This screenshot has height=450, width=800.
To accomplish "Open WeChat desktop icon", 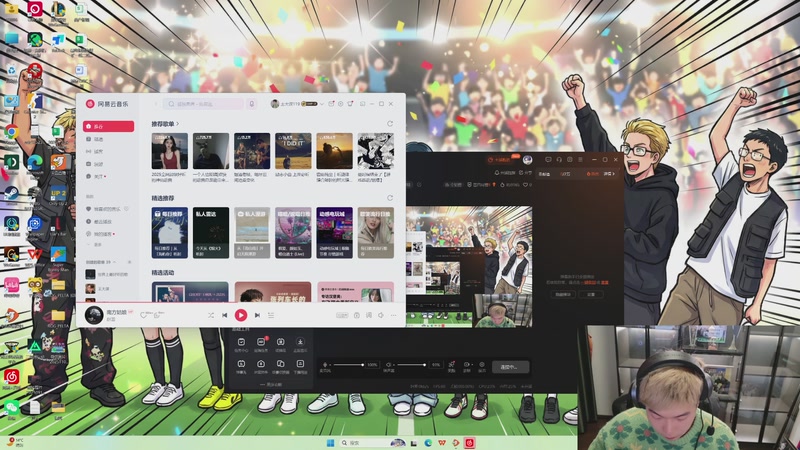I will tap(11, 407).
